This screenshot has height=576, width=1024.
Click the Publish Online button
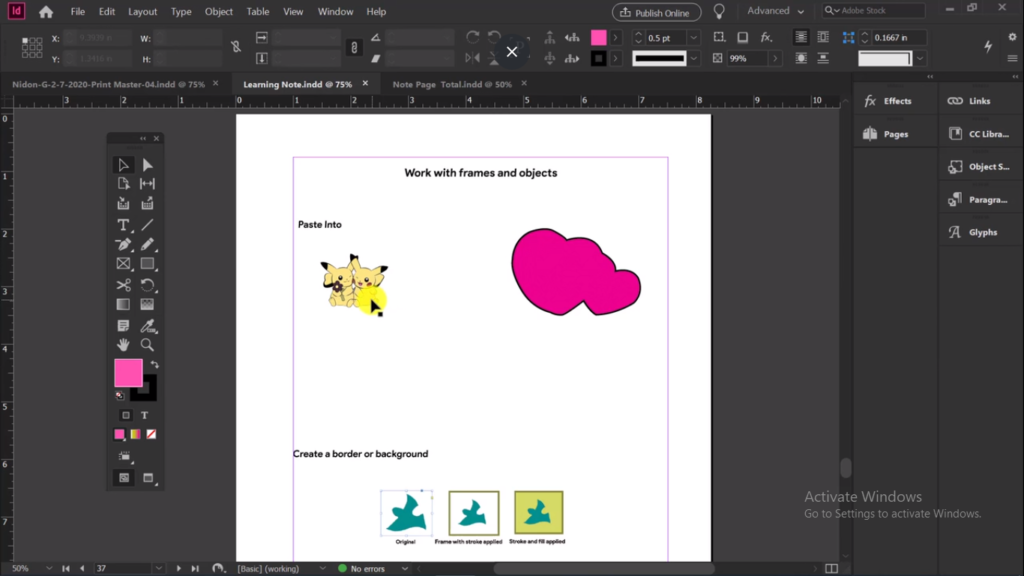coord(656,12)
